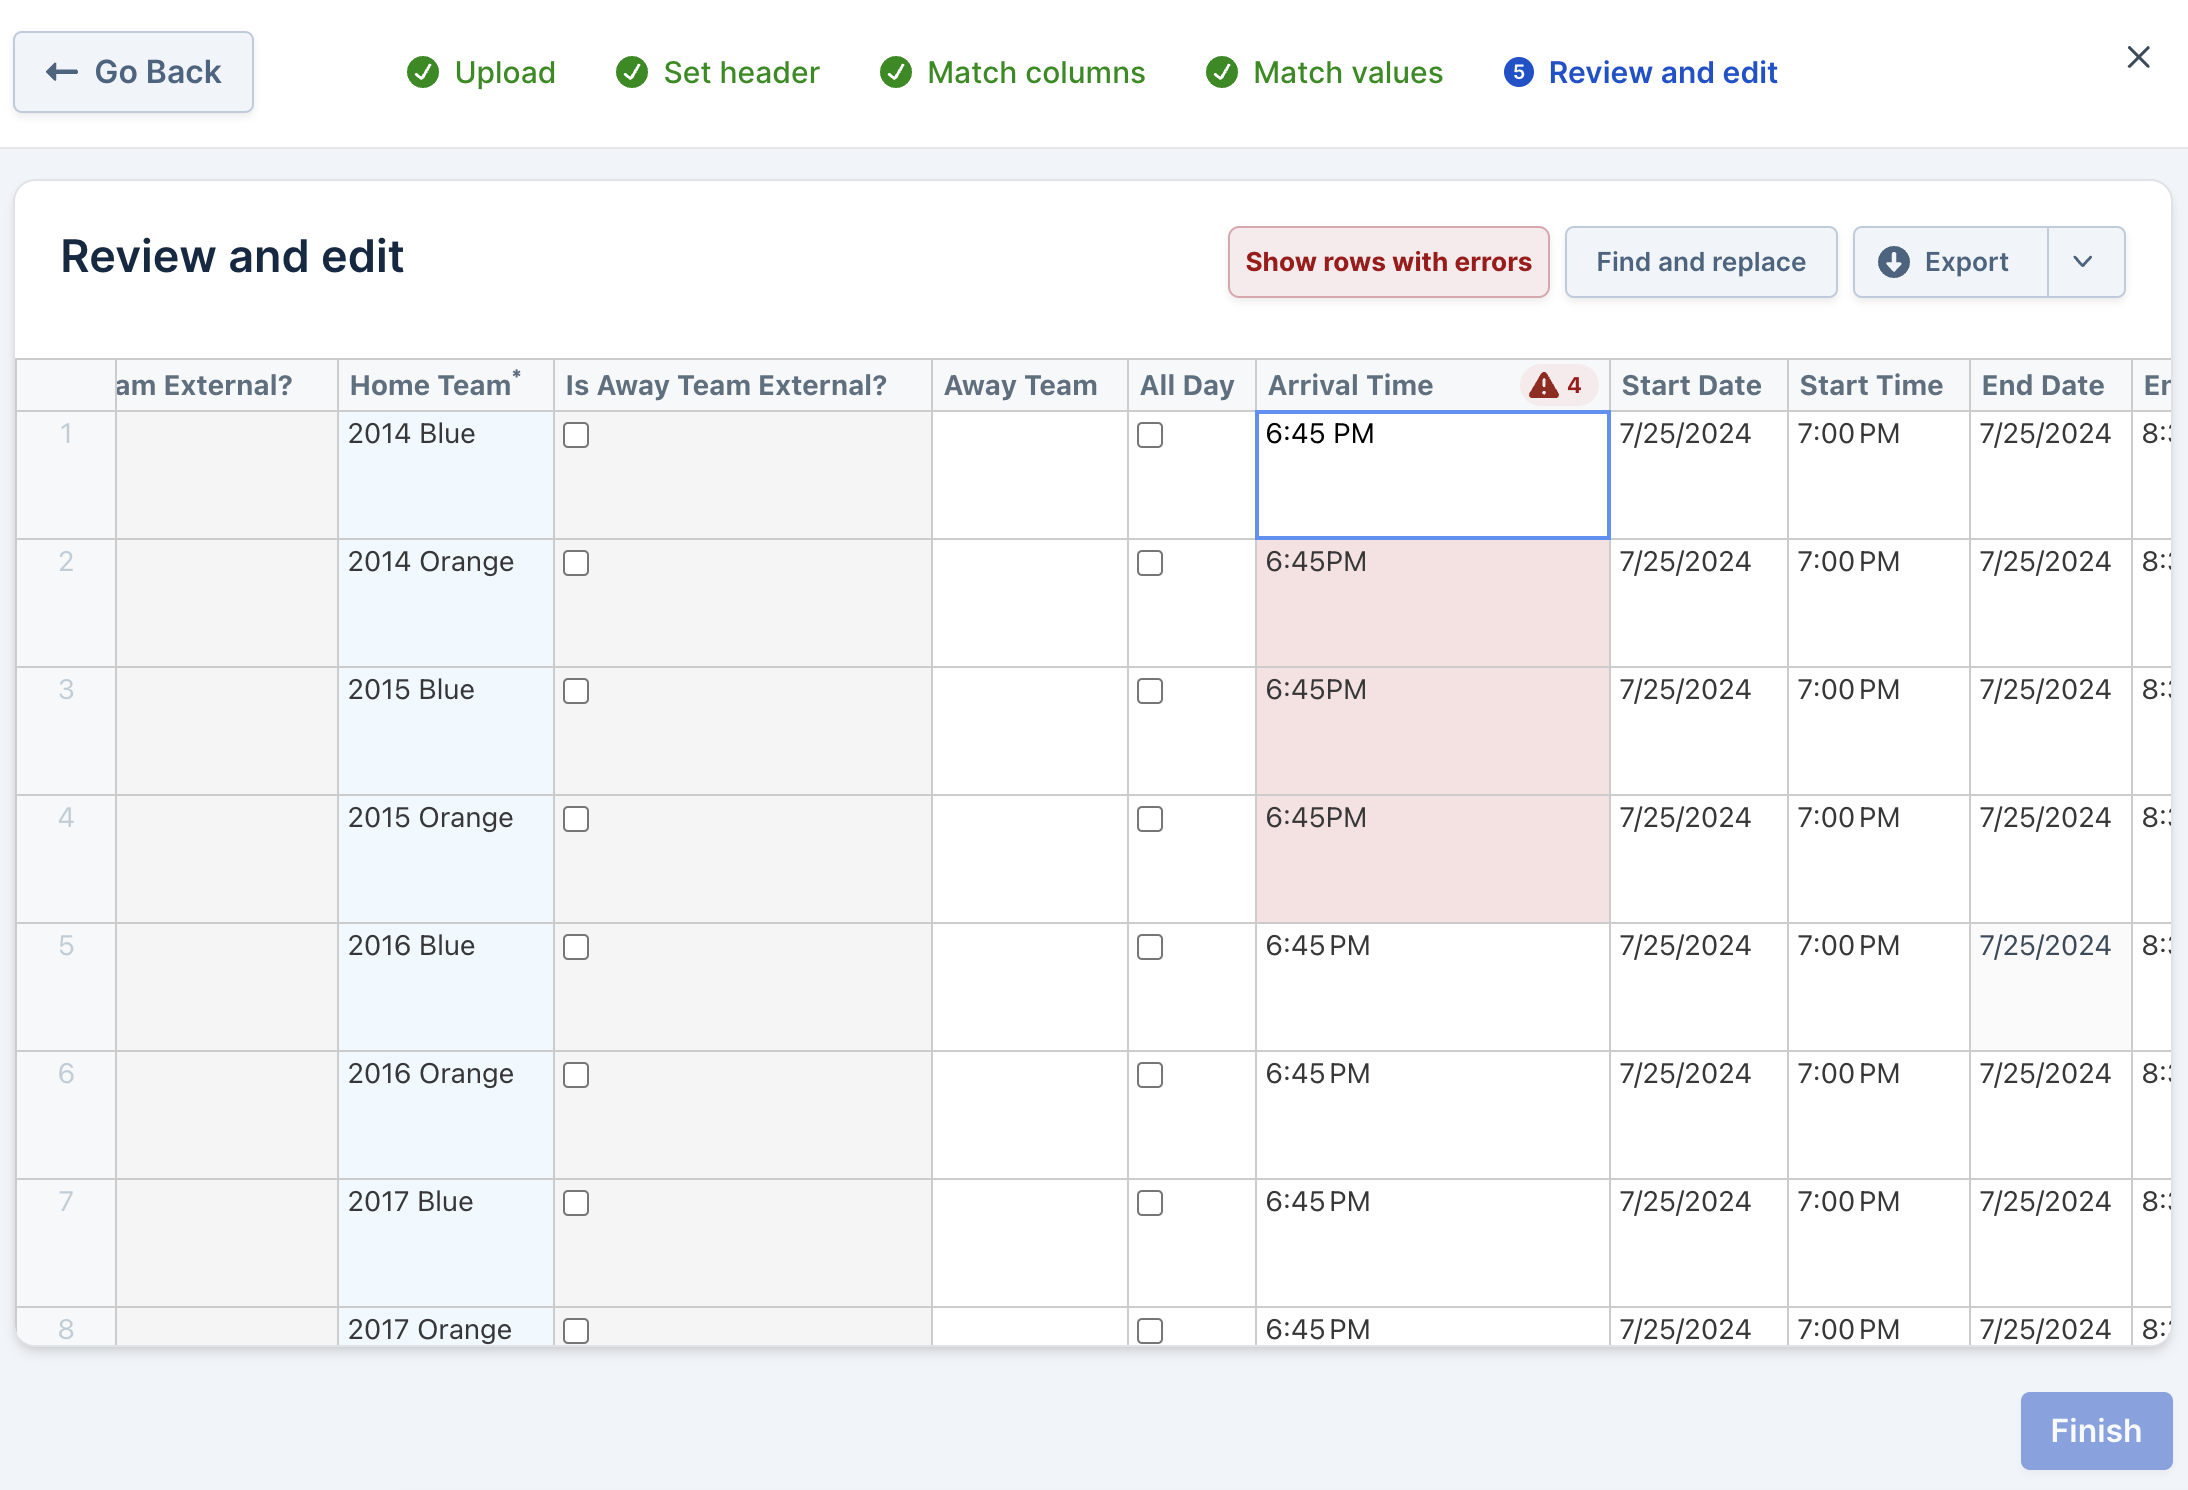
Task: Open Find and replace
Action: click(x=1700, y=262)
